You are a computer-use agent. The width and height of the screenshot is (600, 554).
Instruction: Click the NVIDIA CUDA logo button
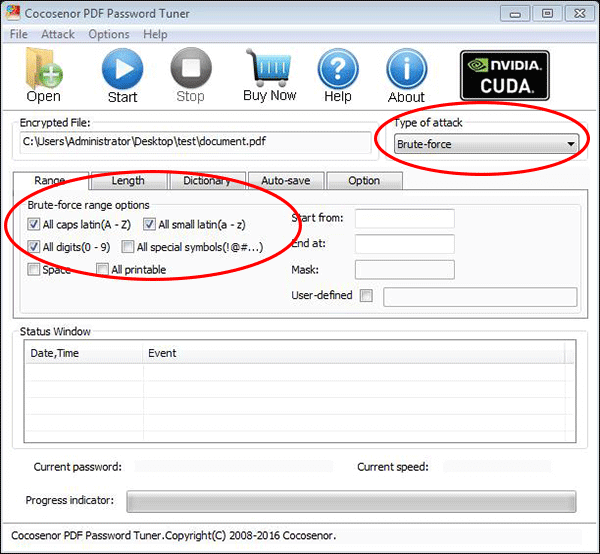tap(505, 75)
